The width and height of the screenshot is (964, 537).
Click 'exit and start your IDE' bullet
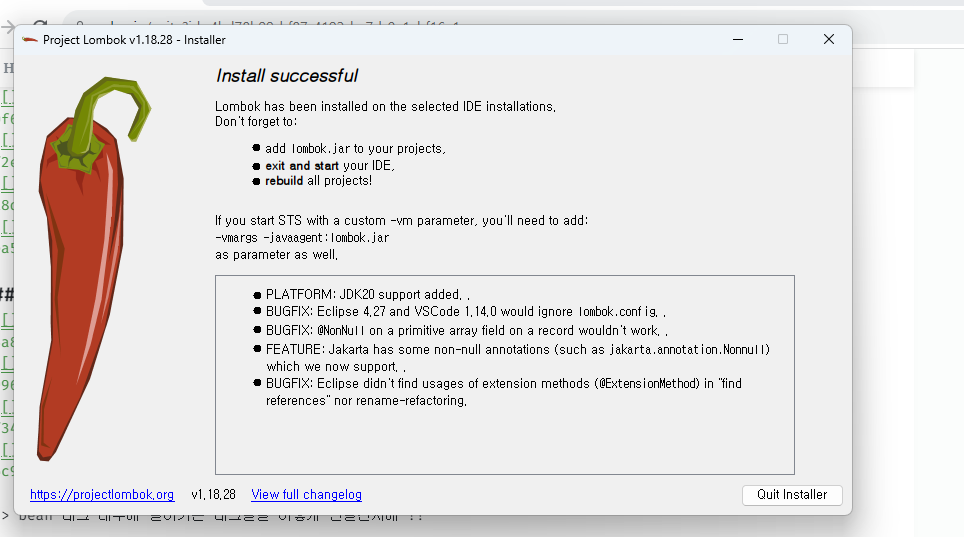(x=330, y=166)
